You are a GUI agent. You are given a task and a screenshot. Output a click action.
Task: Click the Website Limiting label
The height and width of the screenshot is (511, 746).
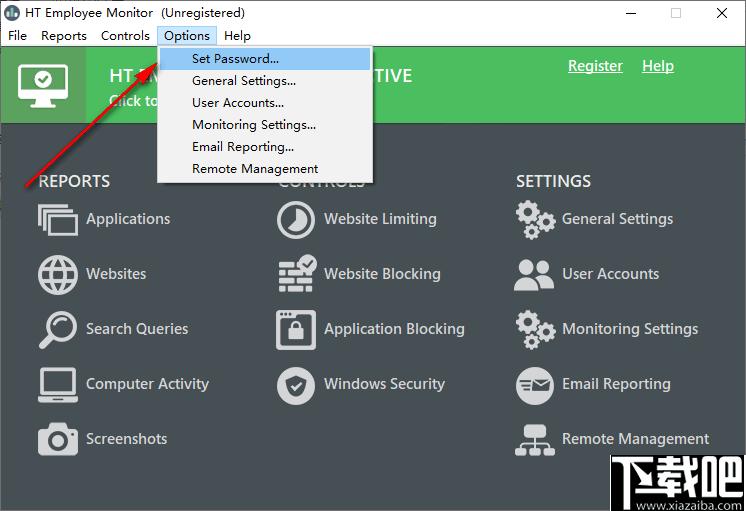380,219
